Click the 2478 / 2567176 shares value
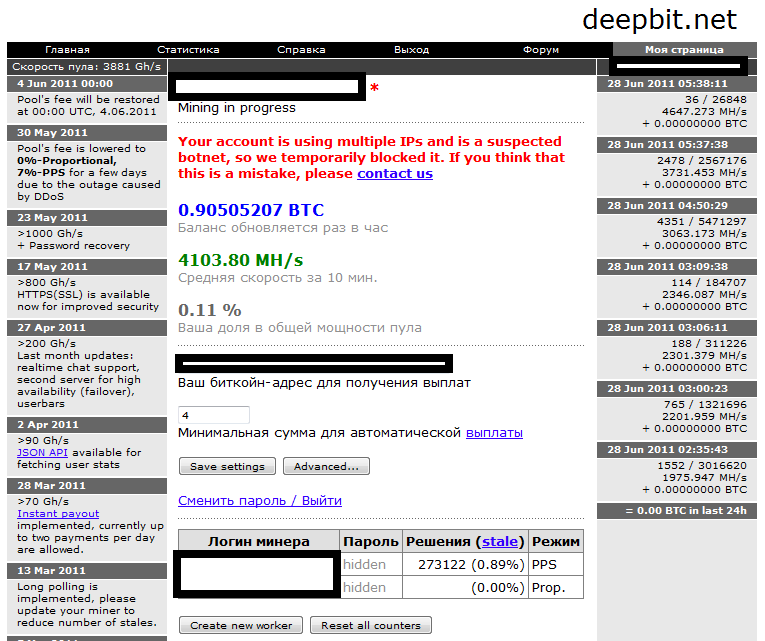 pyautogui.click(x=702, y=160)
